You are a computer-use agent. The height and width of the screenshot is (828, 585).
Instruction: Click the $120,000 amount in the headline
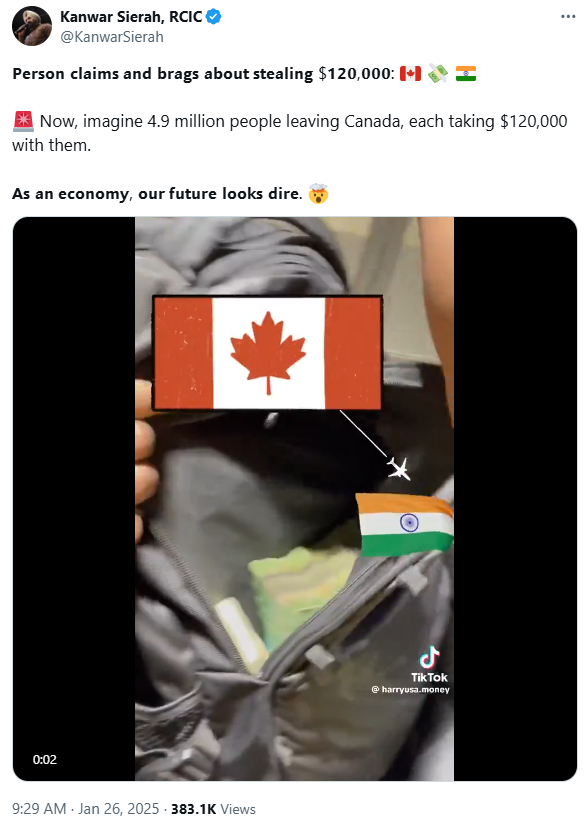[354, 73]
